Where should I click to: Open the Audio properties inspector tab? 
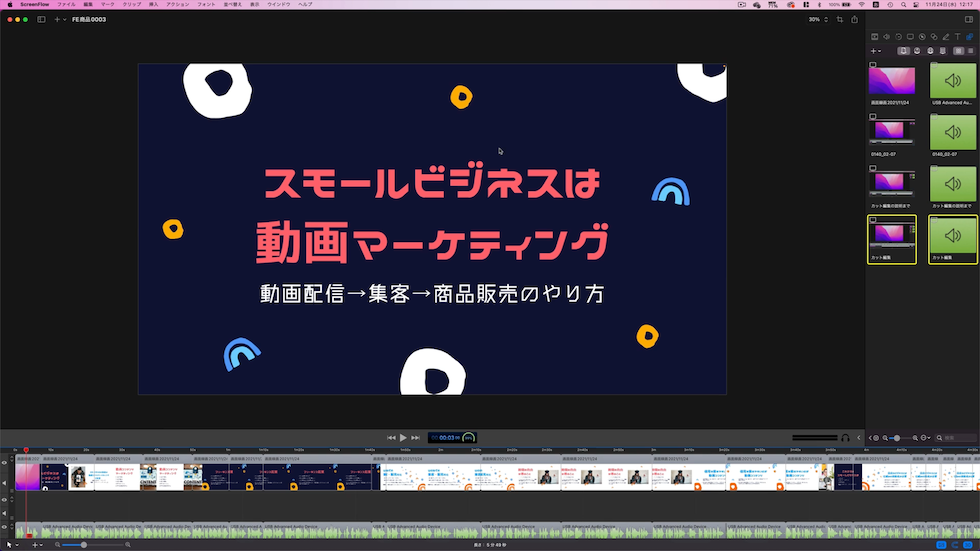pos(886,37)
